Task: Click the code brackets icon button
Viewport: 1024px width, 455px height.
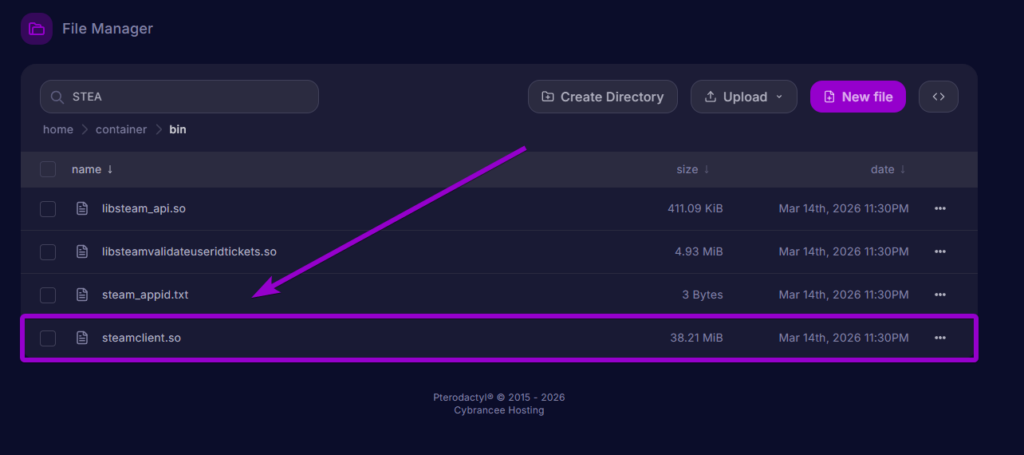Action: [x=938, y=97]
